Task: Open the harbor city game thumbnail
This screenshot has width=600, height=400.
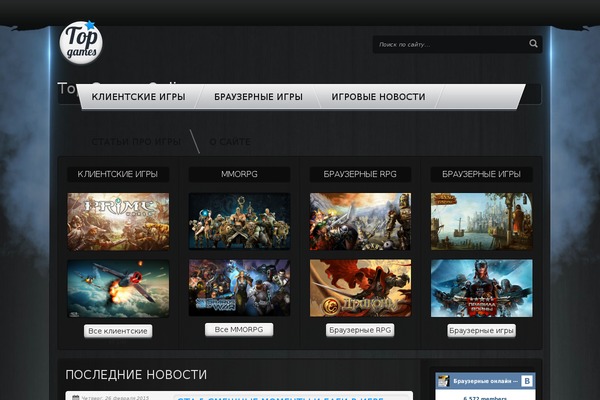Action: pos(481,222)
